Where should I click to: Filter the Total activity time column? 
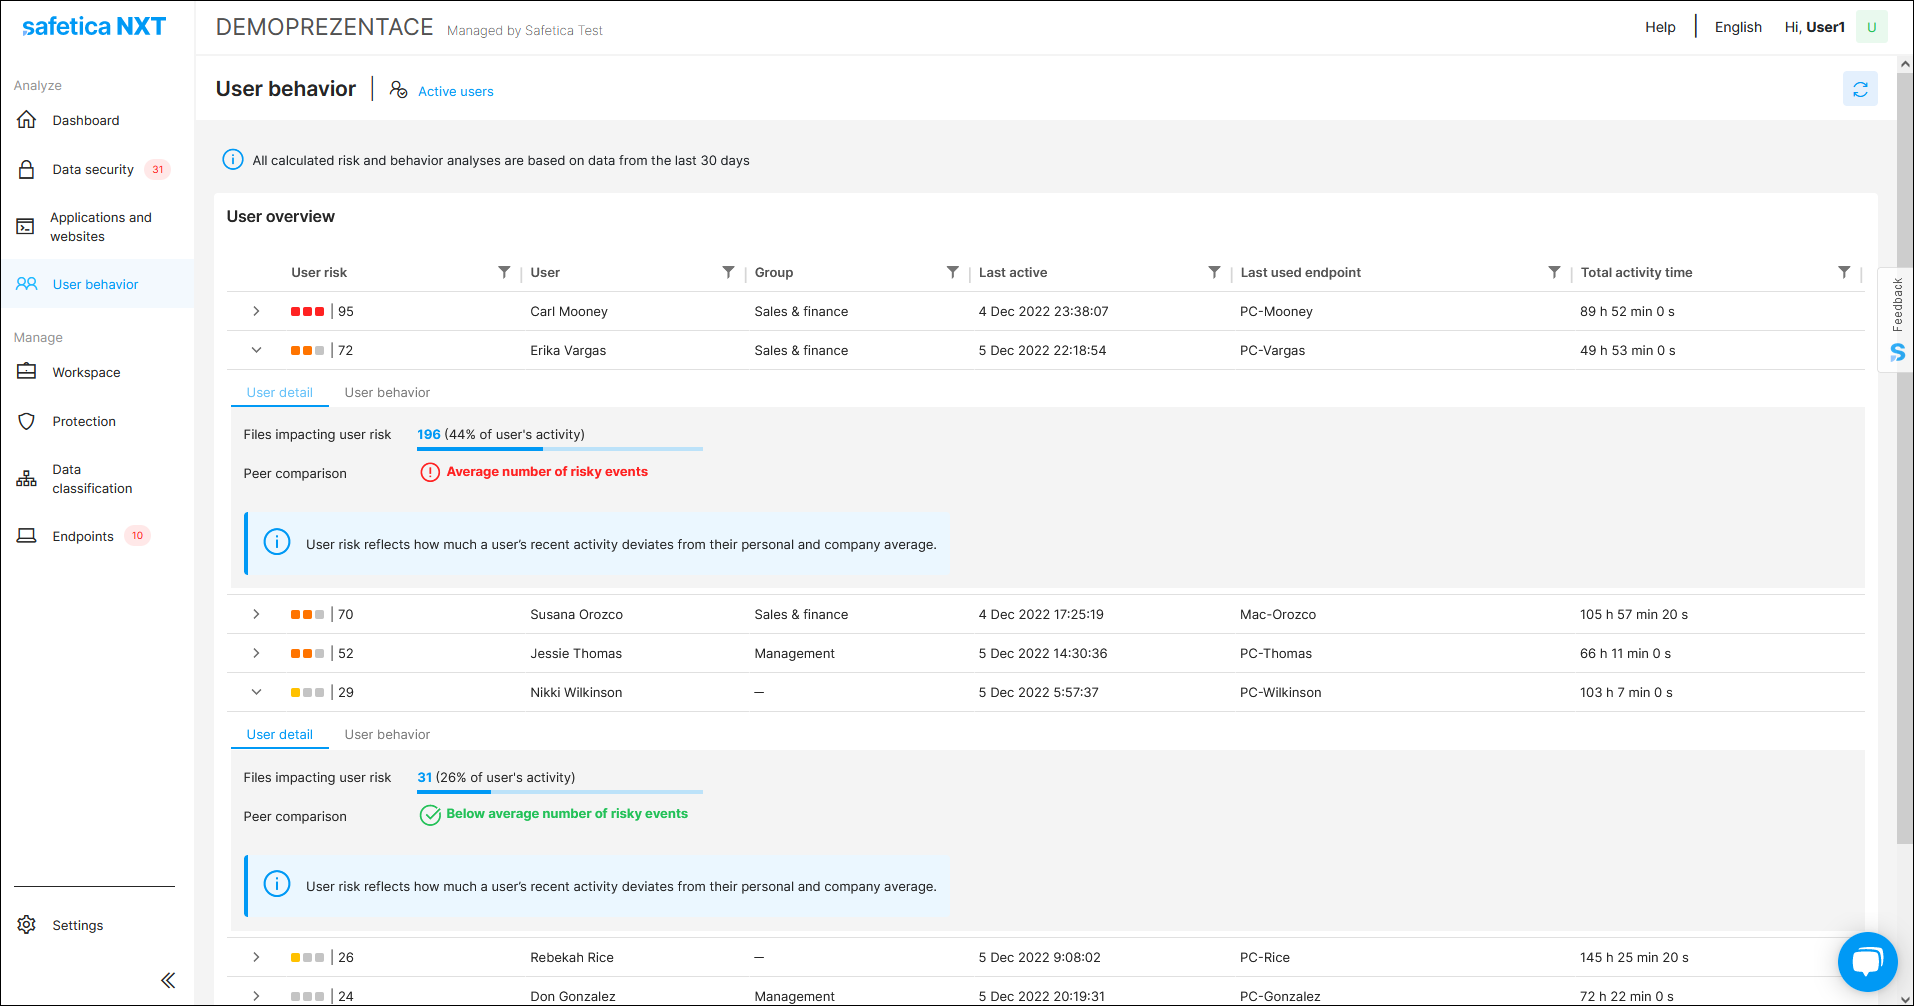pos(1843,272)
